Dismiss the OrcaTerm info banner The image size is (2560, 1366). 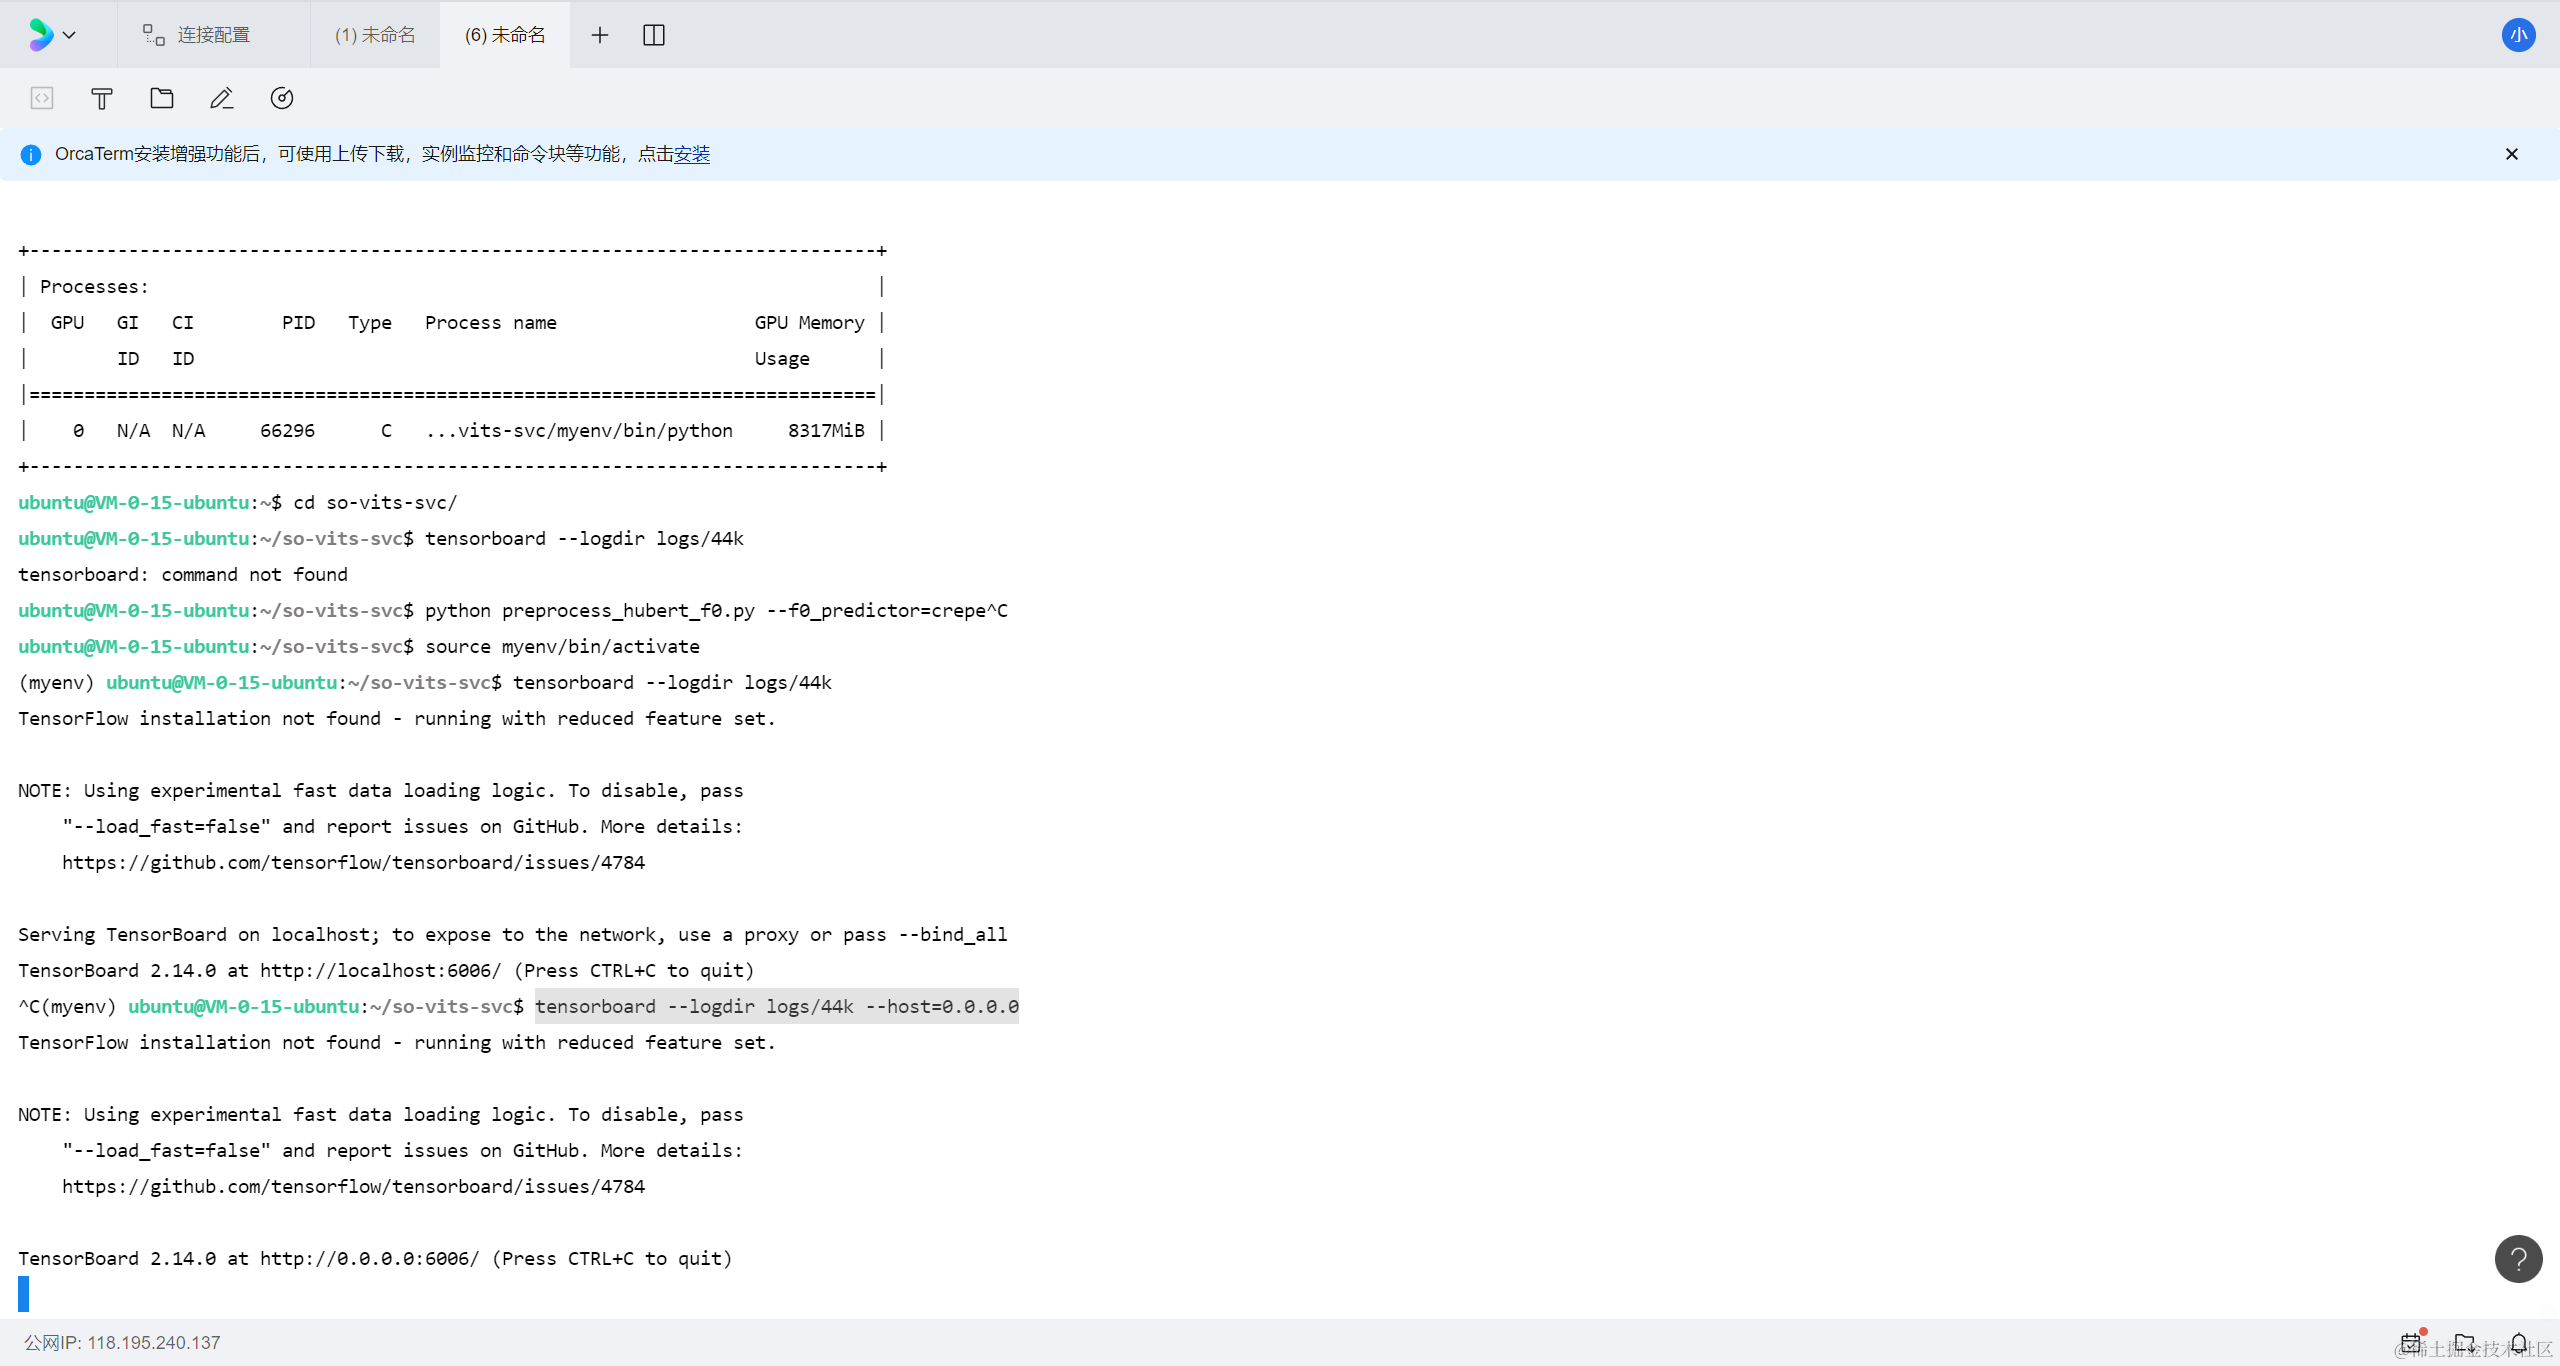click(2511, 154)
